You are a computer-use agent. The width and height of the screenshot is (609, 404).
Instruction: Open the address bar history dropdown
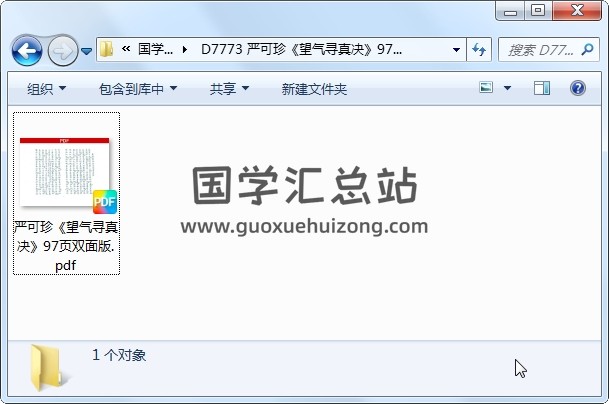pos(457,50)
